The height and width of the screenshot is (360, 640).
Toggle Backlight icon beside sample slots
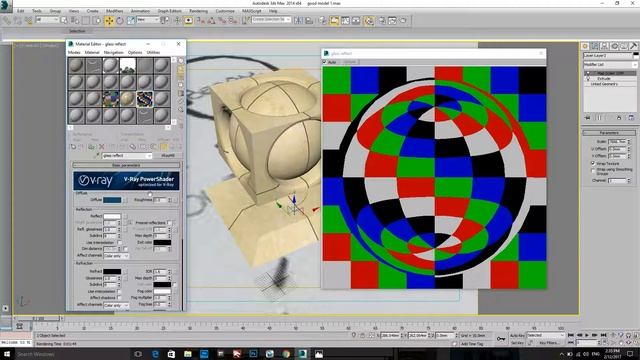click(x=181, y=70)
